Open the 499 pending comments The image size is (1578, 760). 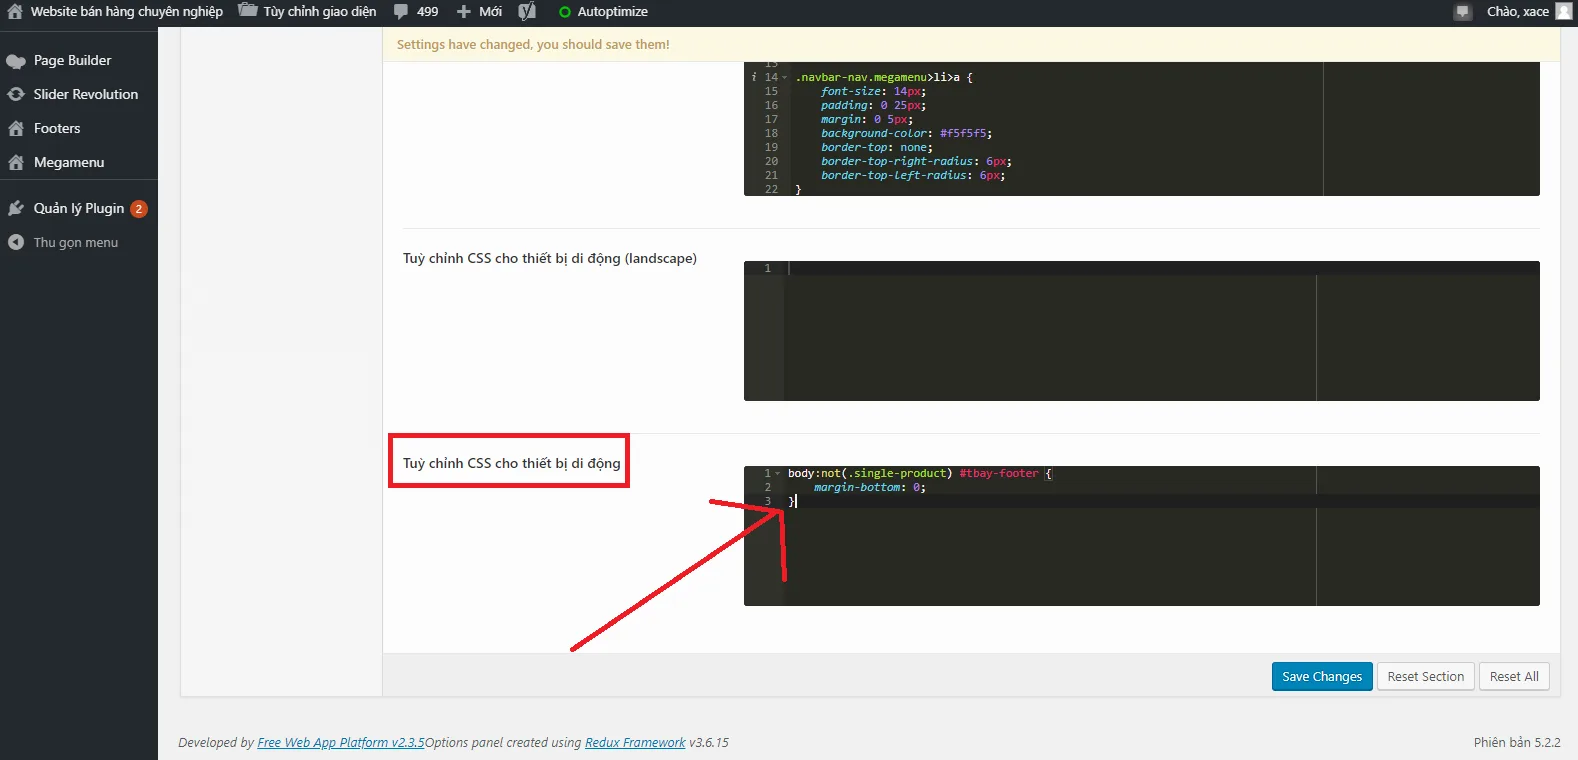[x=427, y=12]
